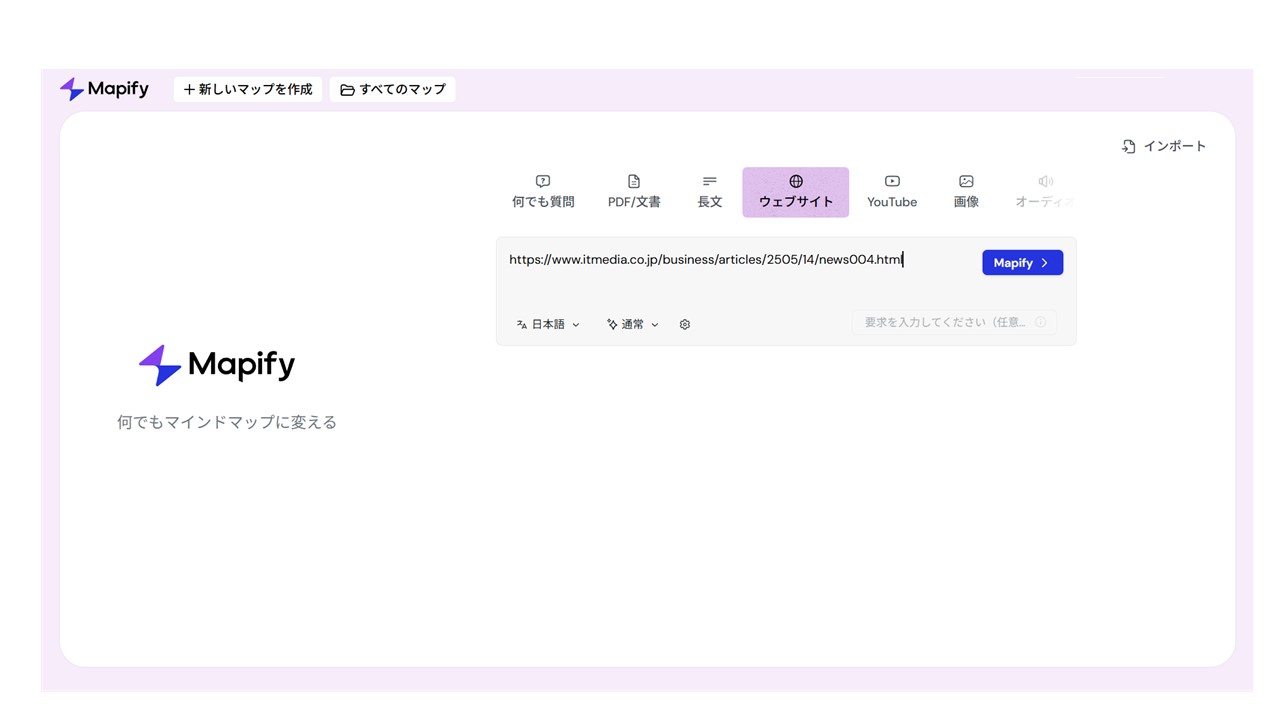Viewport: 1280px width, 720px height.
Task: Open the オーディオ audio tab
Action: pos(1045,192)
